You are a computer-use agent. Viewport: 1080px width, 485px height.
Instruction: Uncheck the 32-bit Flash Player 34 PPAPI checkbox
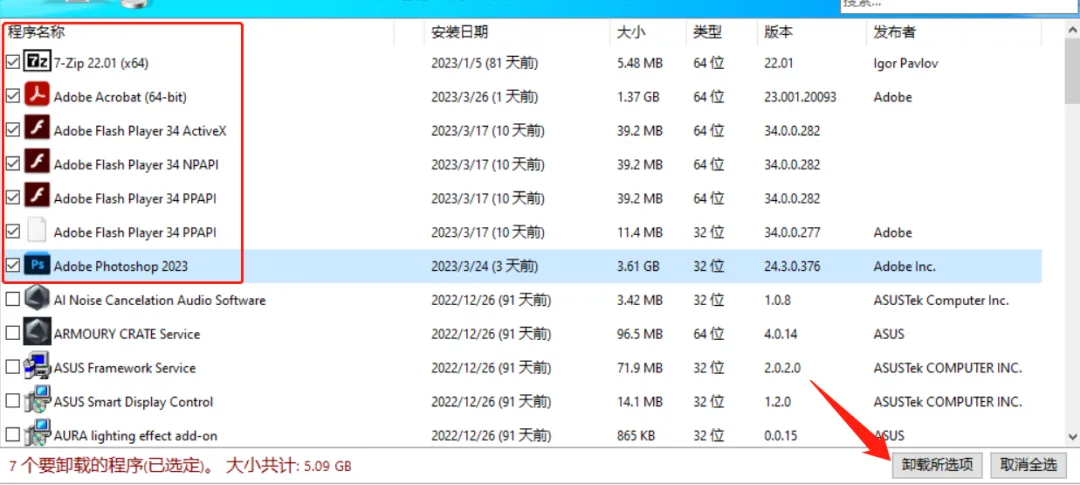click(12, 232)
